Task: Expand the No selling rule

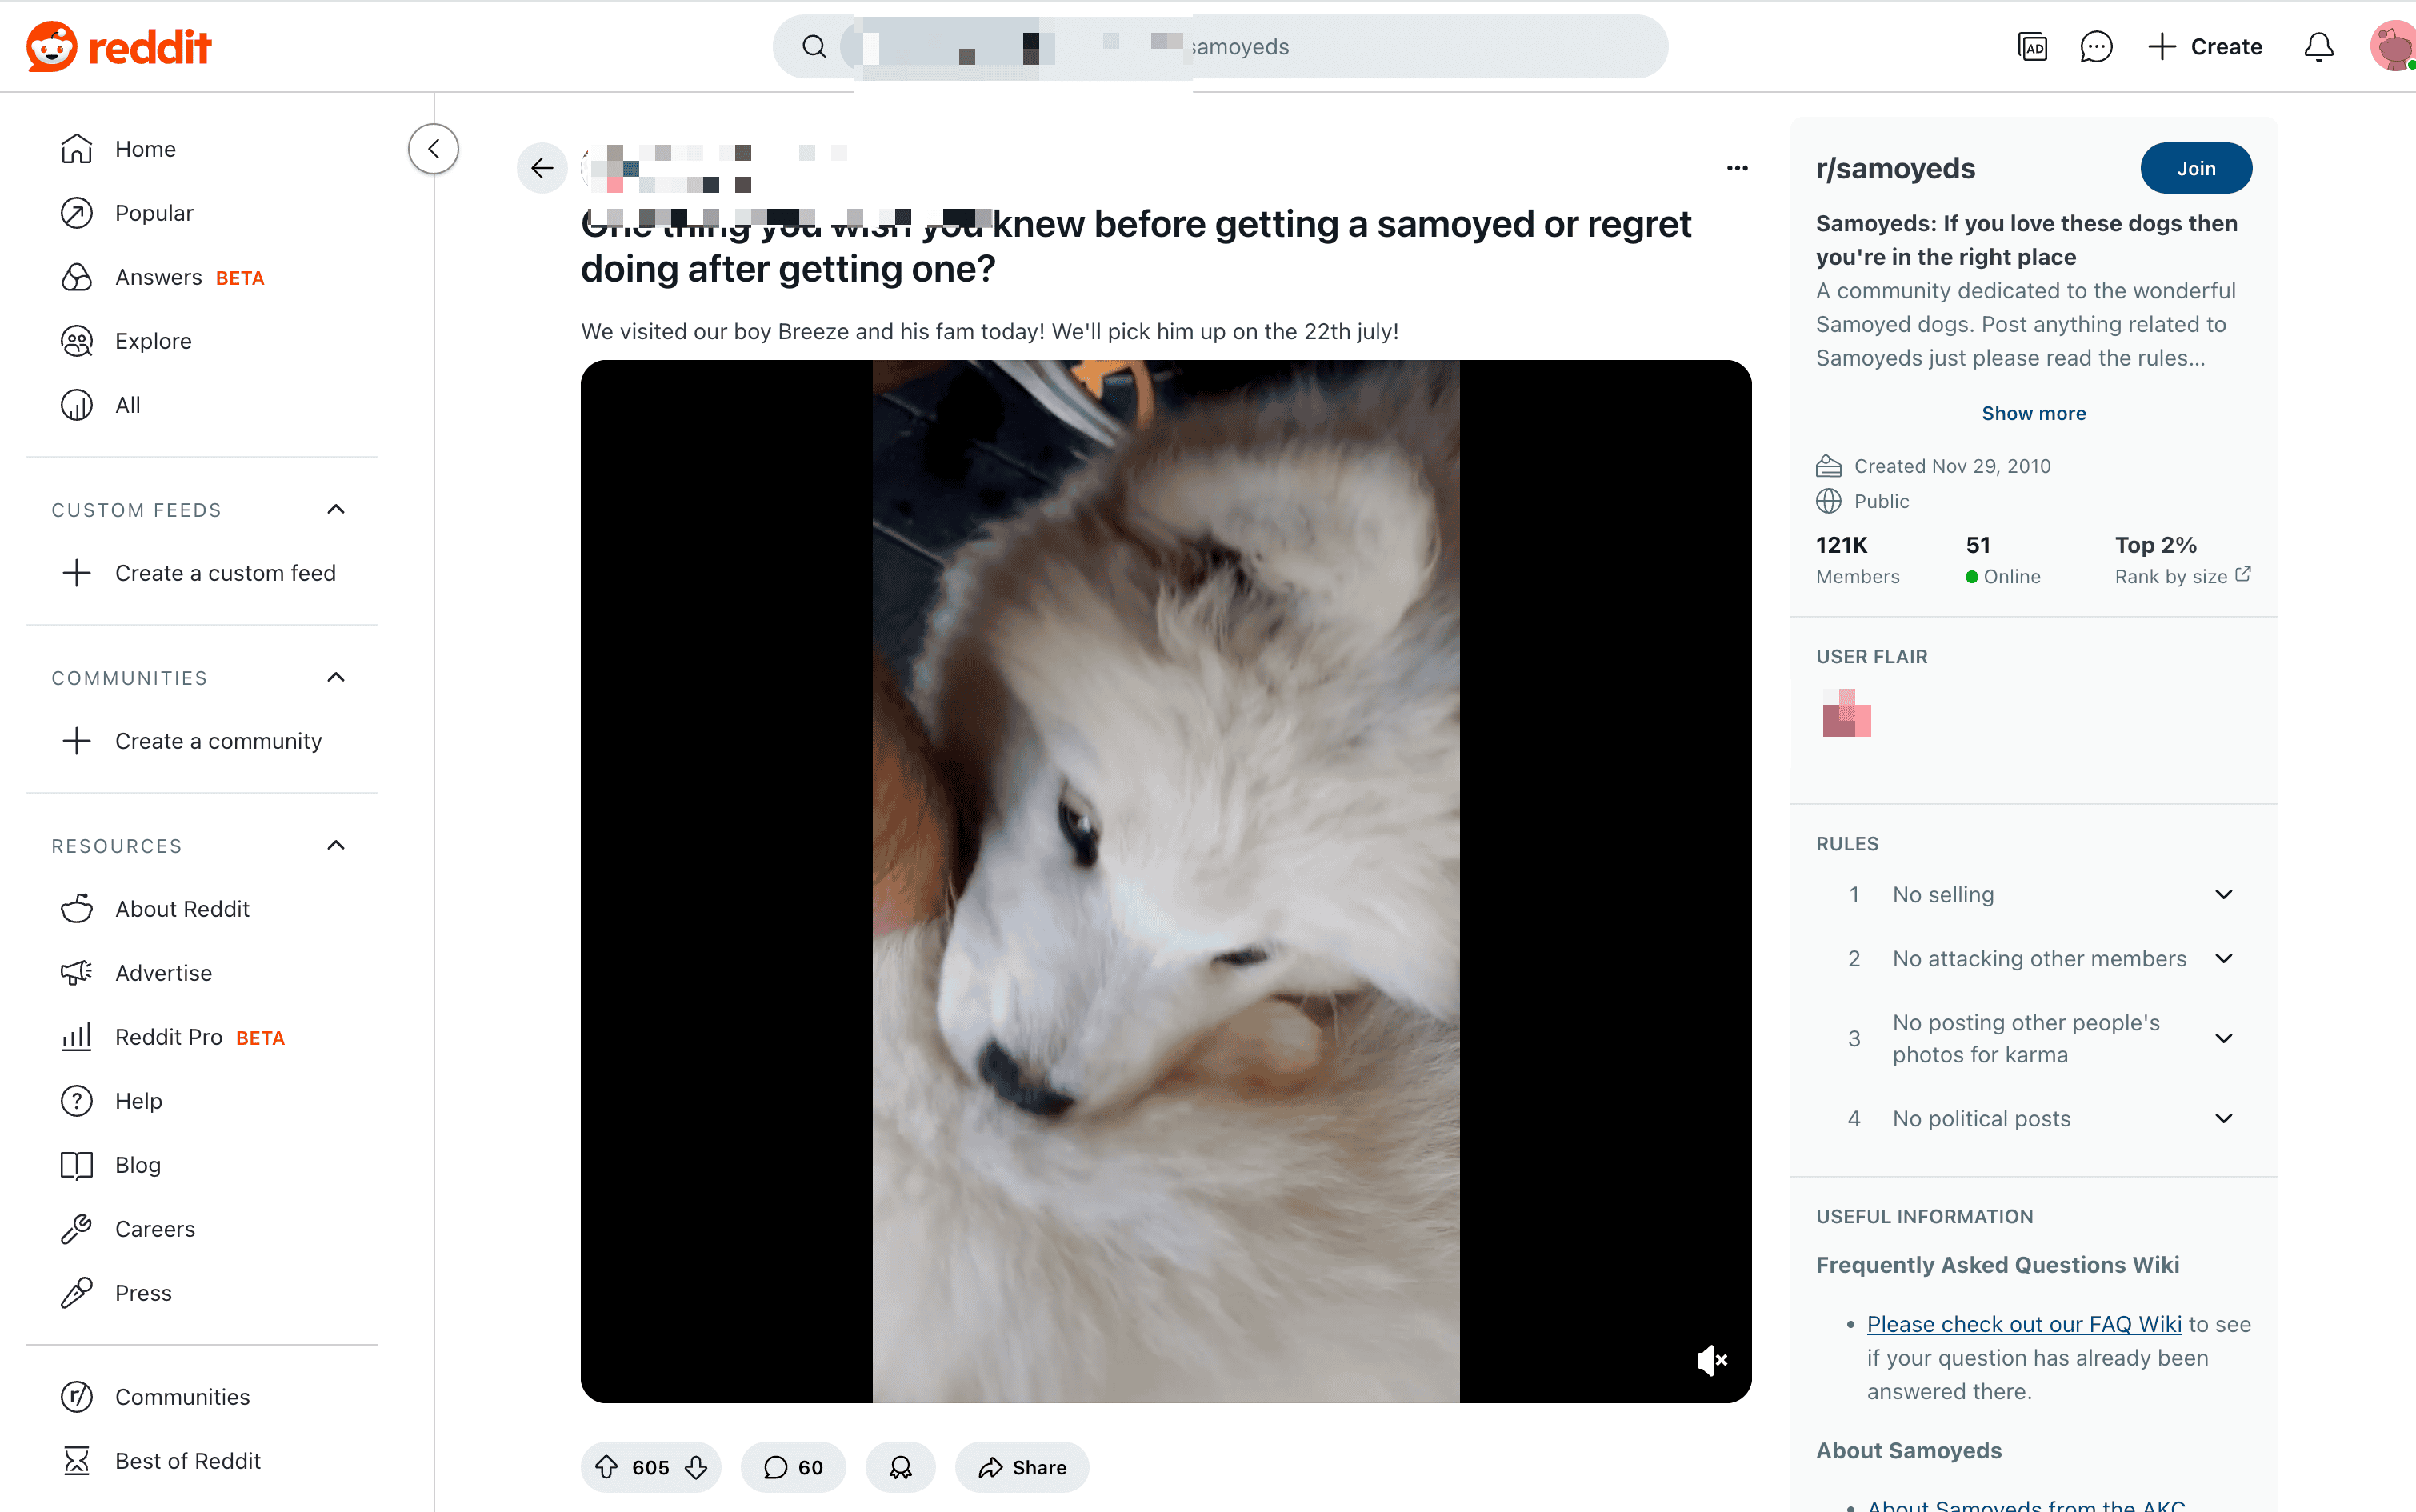Action: [x=2223, y=894]
